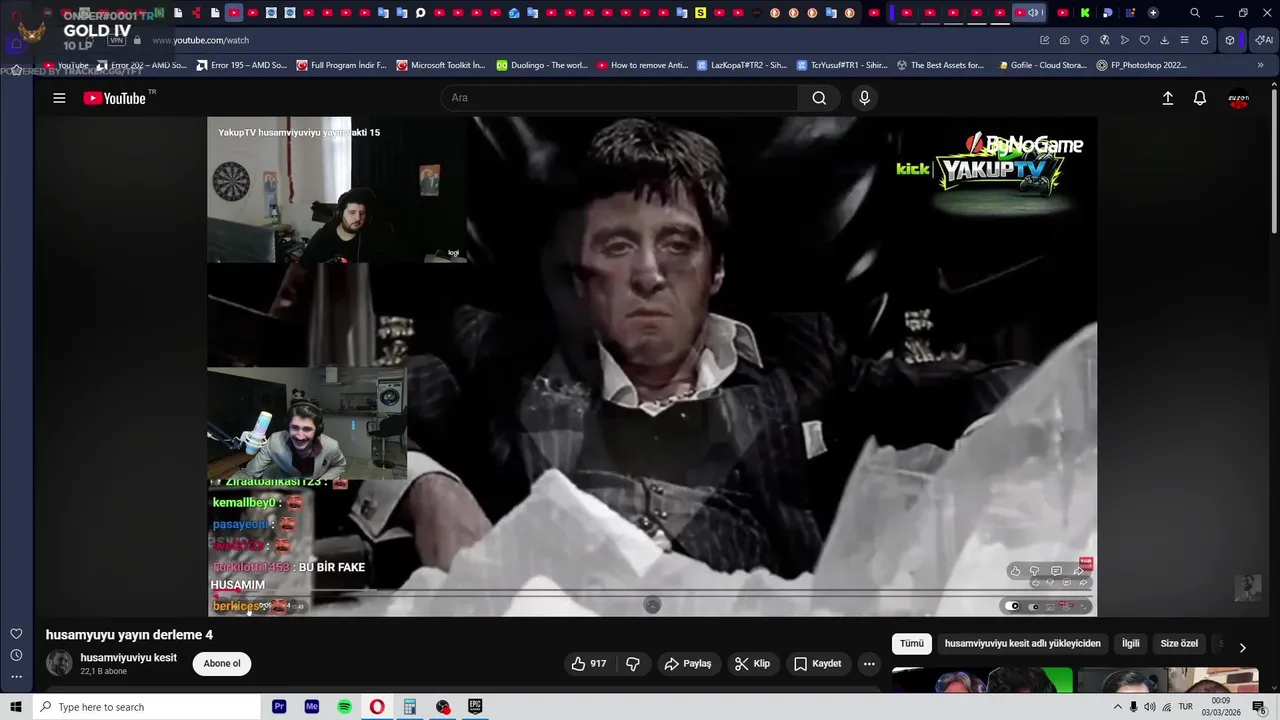Show more filter chips with right chevron
The height and width of the screenshot is (720, 1280).
tap(1242, 647)
